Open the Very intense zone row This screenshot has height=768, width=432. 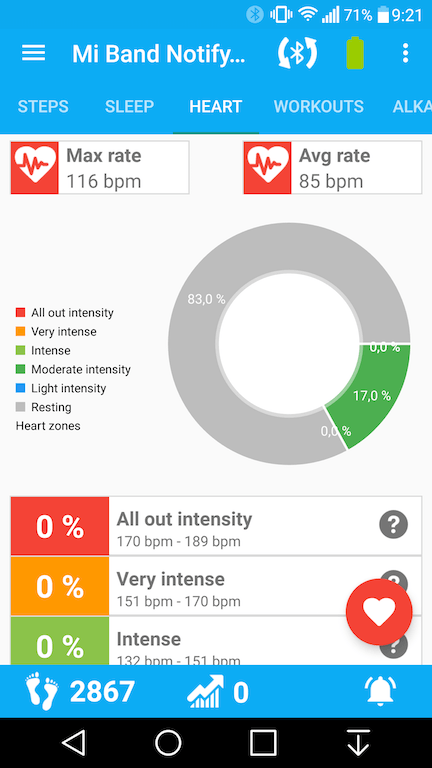[216, 586]
